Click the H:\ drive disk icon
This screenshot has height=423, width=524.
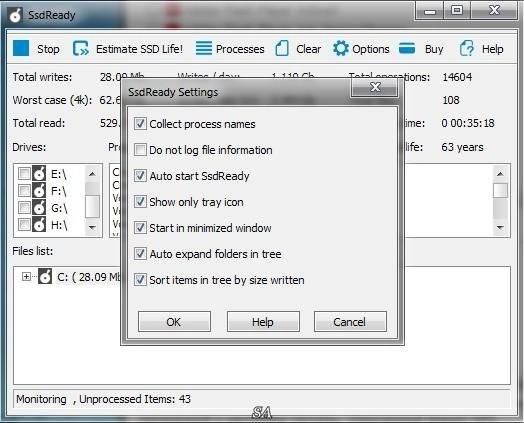click(x=39, y=225)
